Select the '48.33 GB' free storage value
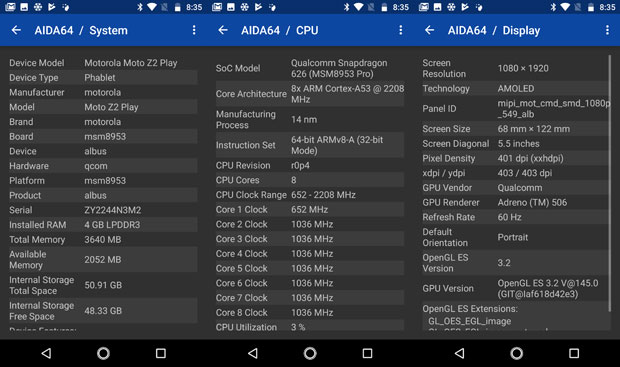The width and height of the screenshot is (620, 367). pos(103,311)
